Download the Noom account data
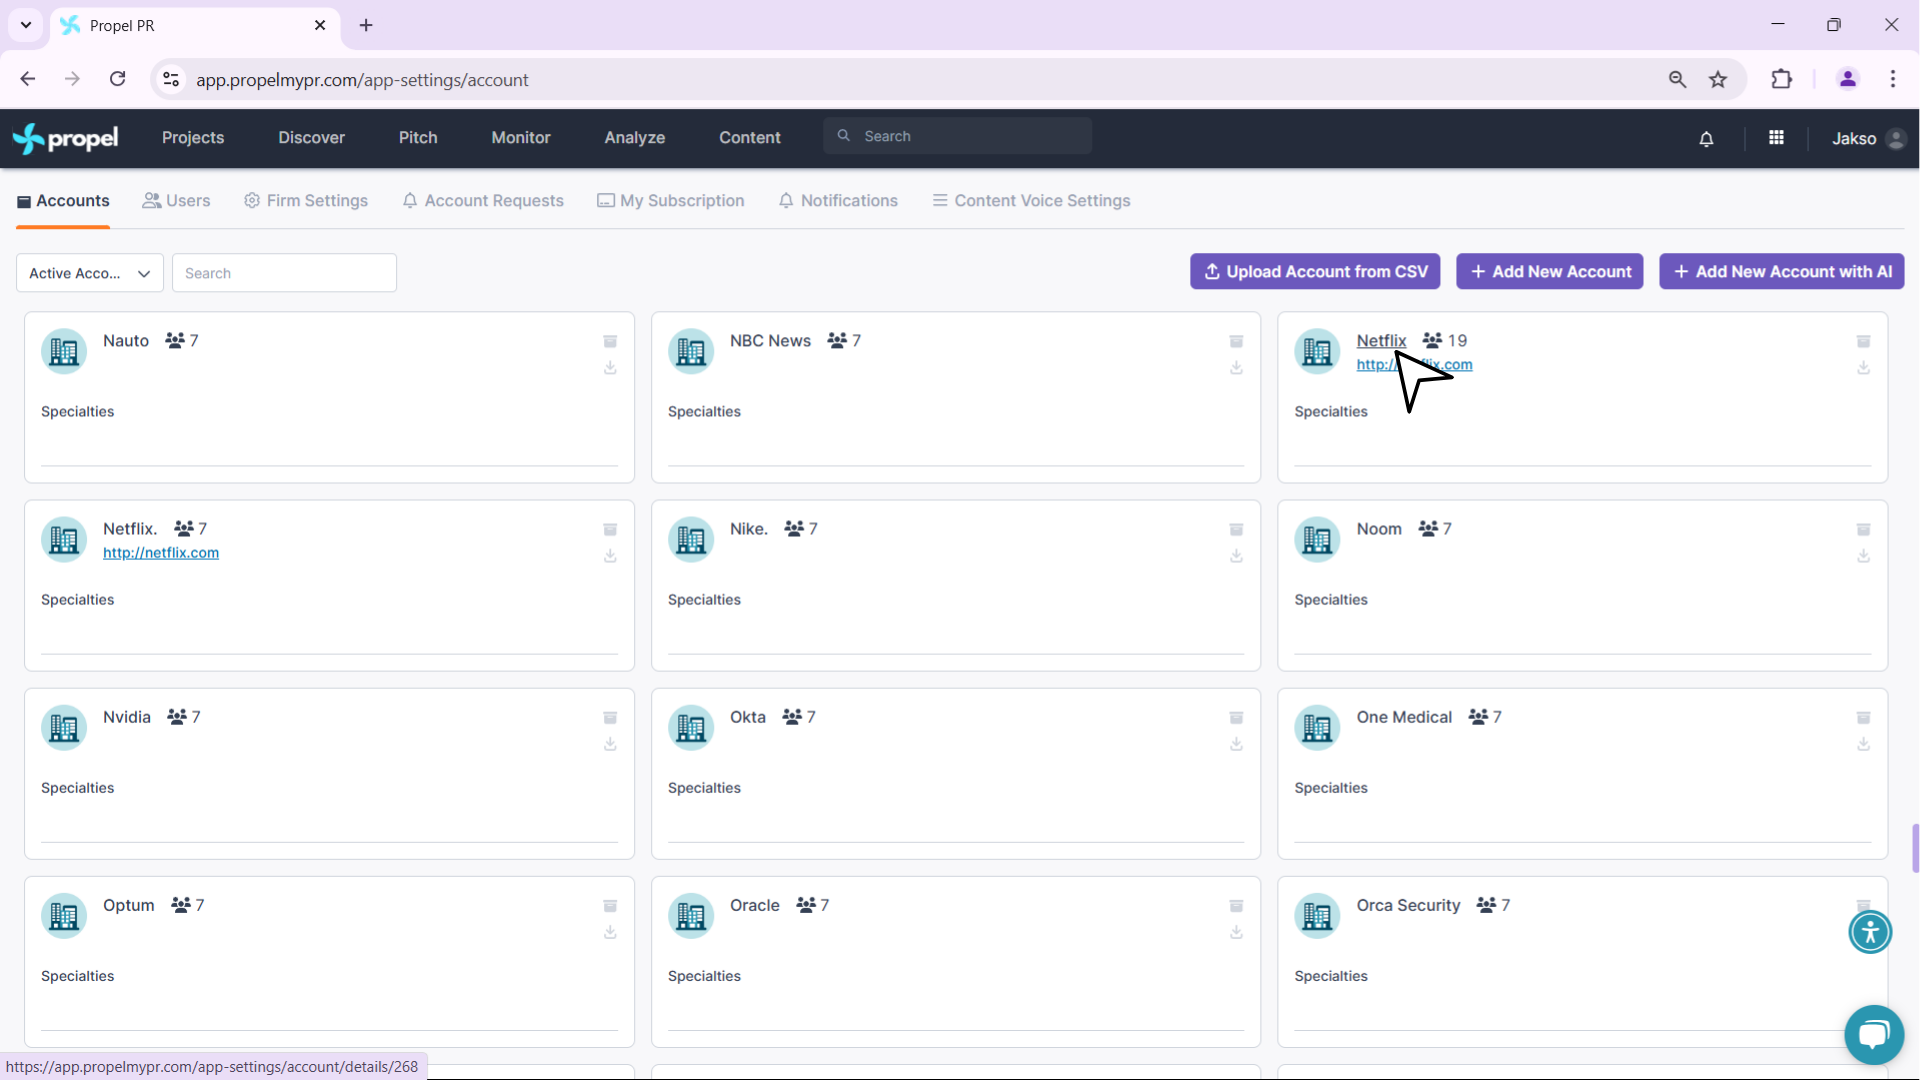1920x1080 pixels. pyautogui.click(x=1863, y=556)
